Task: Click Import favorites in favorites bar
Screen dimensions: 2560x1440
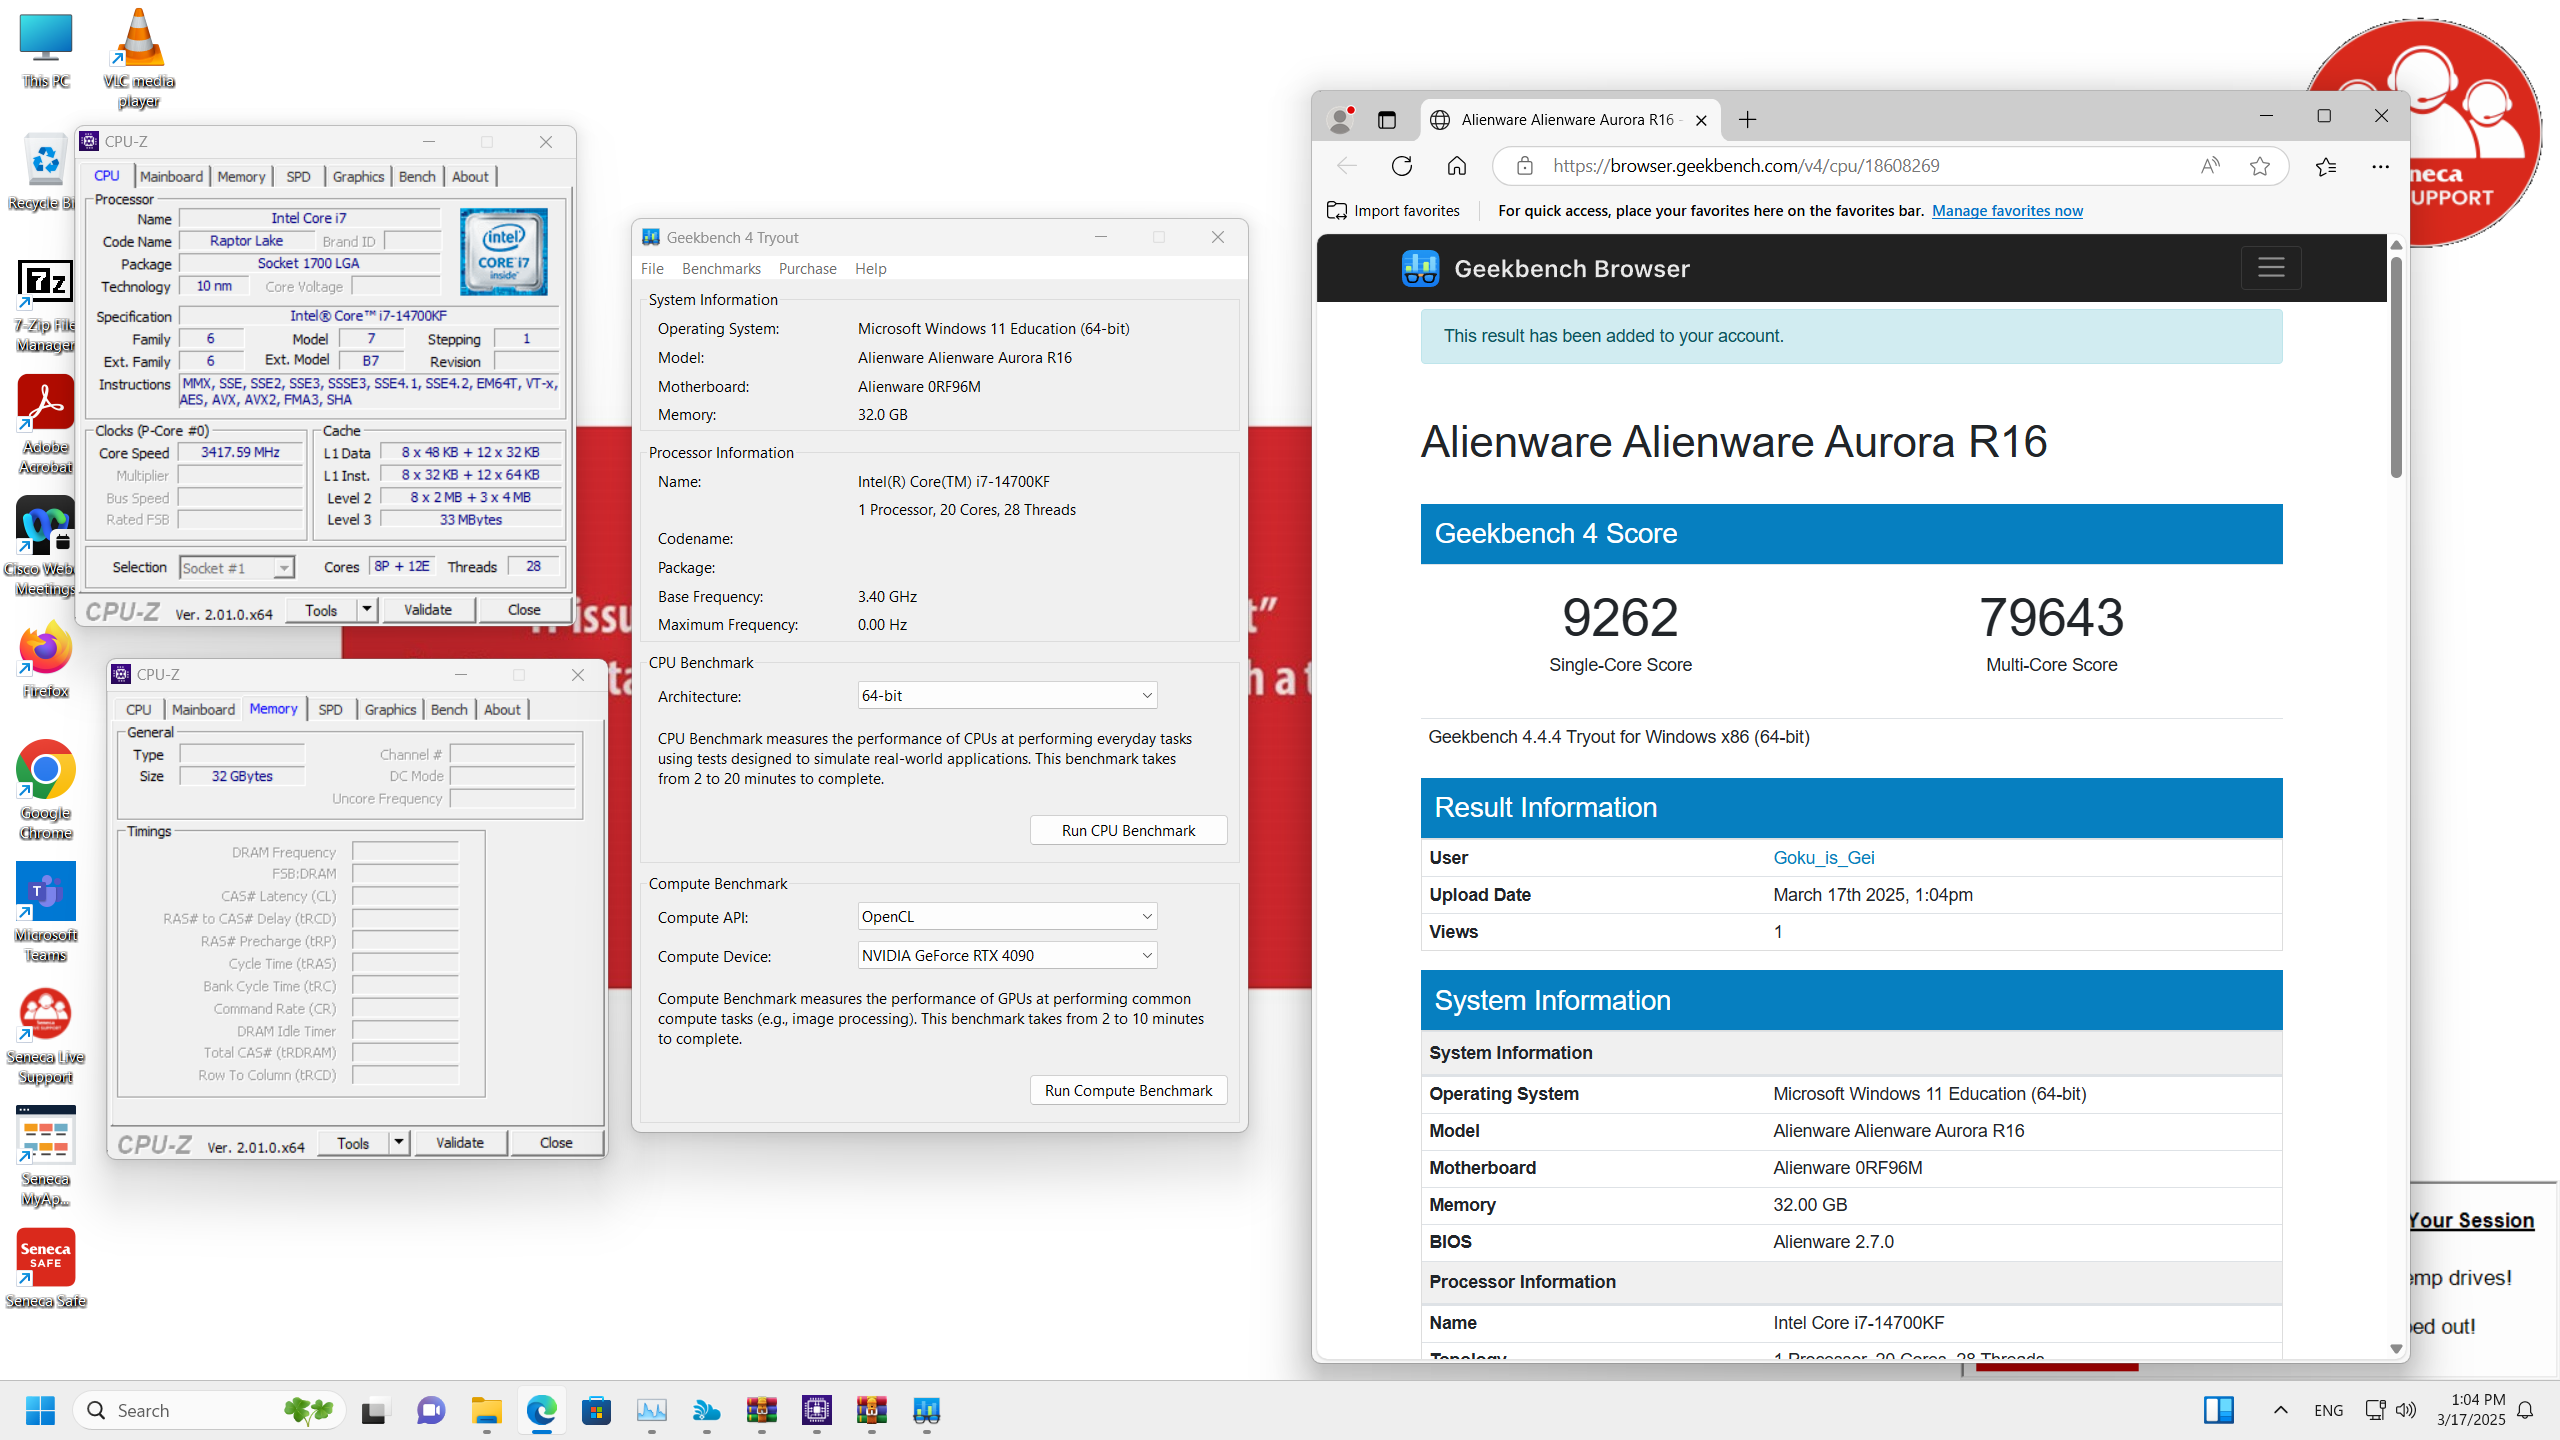Action: (1393, 210)
